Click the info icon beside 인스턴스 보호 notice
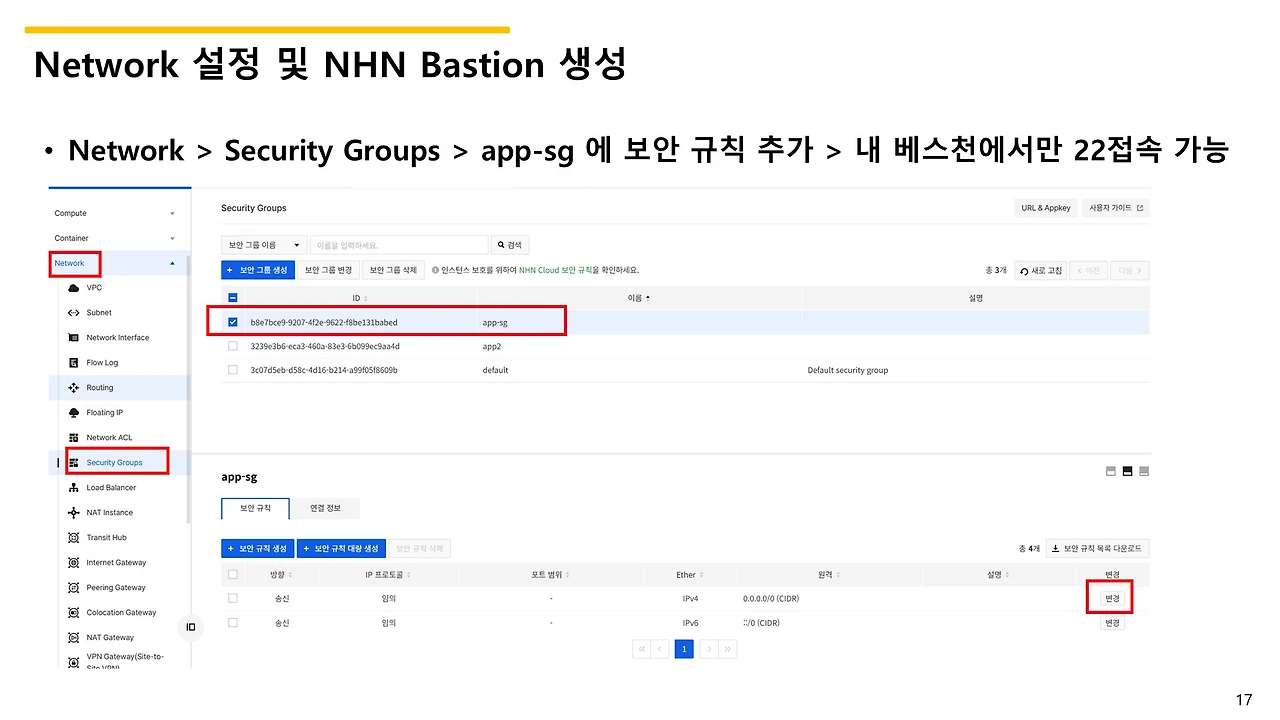The image size is (1280, 720). pos(435,270)
